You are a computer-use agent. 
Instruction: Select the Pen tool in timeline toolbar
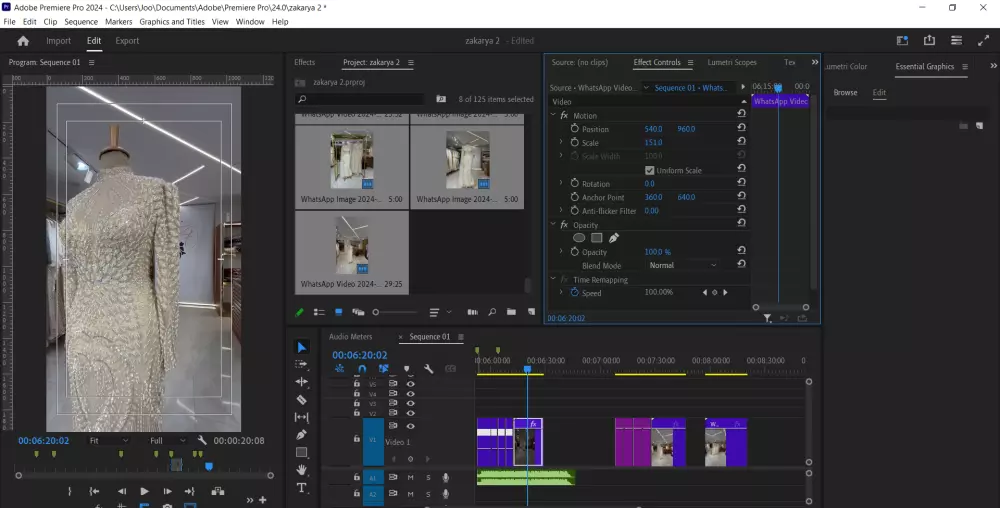point(302,435)
